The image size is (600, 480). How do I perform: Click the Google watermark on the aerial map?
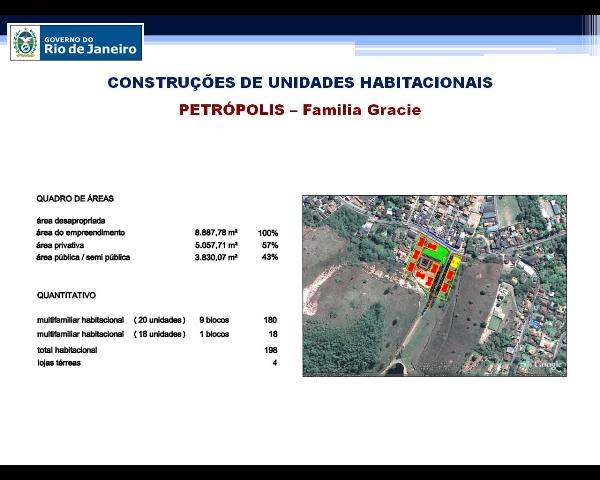point(547,365)
